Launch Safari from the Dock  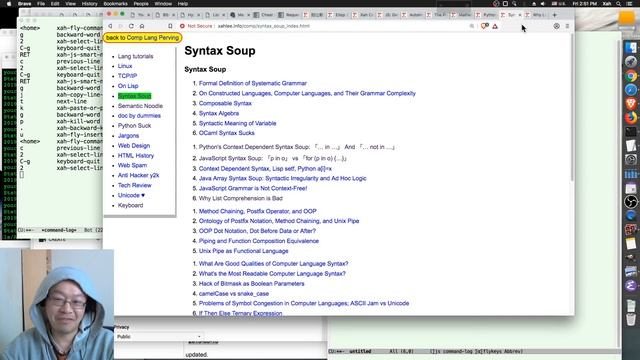point(631,90)
